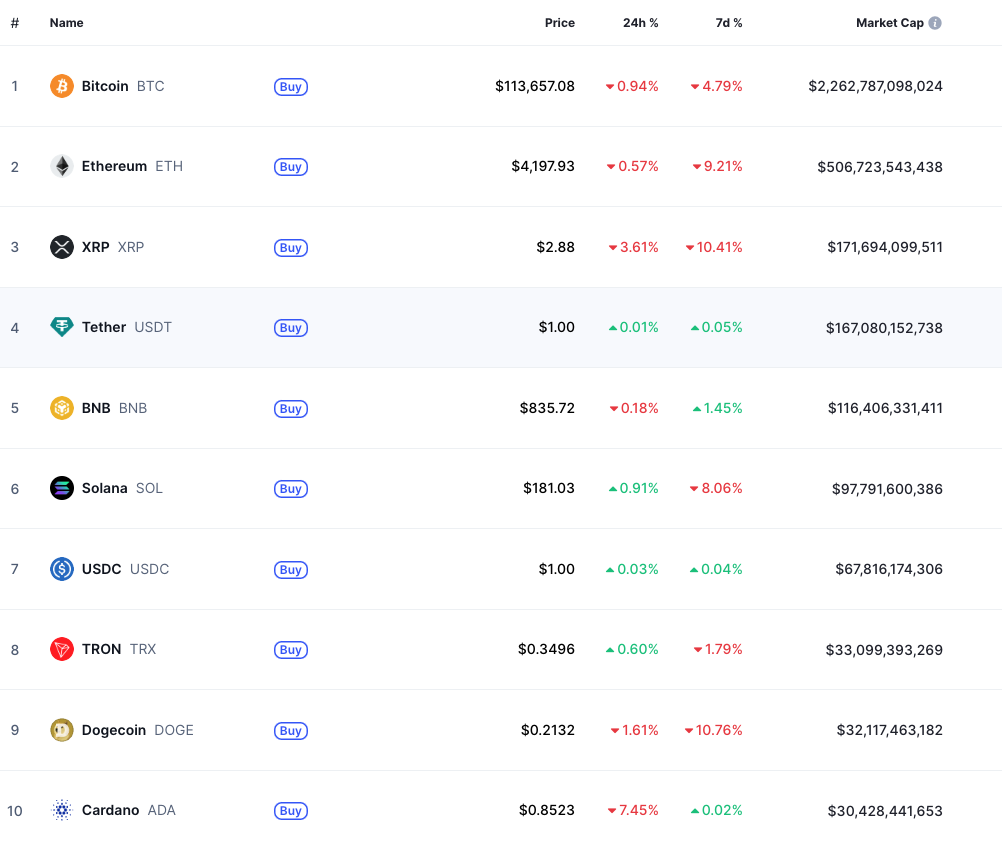Click USDC market cap $67,816,174,306

(889, 569)
